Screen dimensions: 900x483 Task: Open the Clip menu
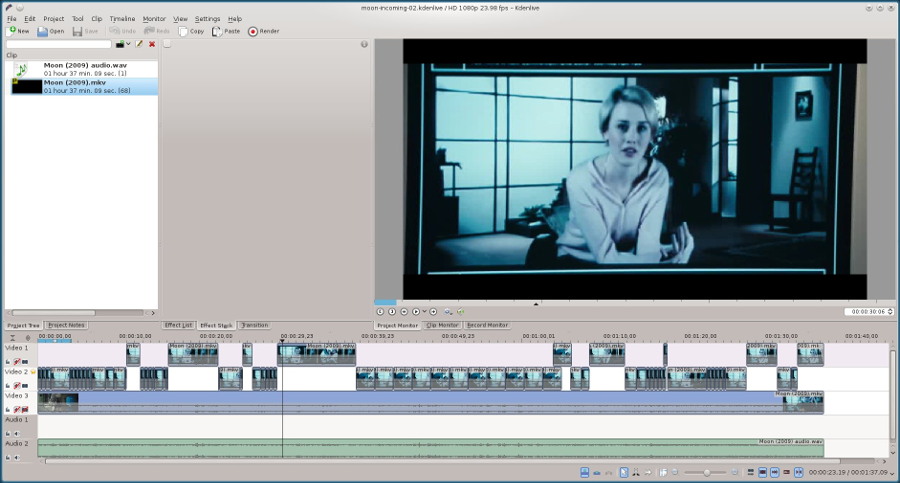pyautogui.click(x=96, y=18)
